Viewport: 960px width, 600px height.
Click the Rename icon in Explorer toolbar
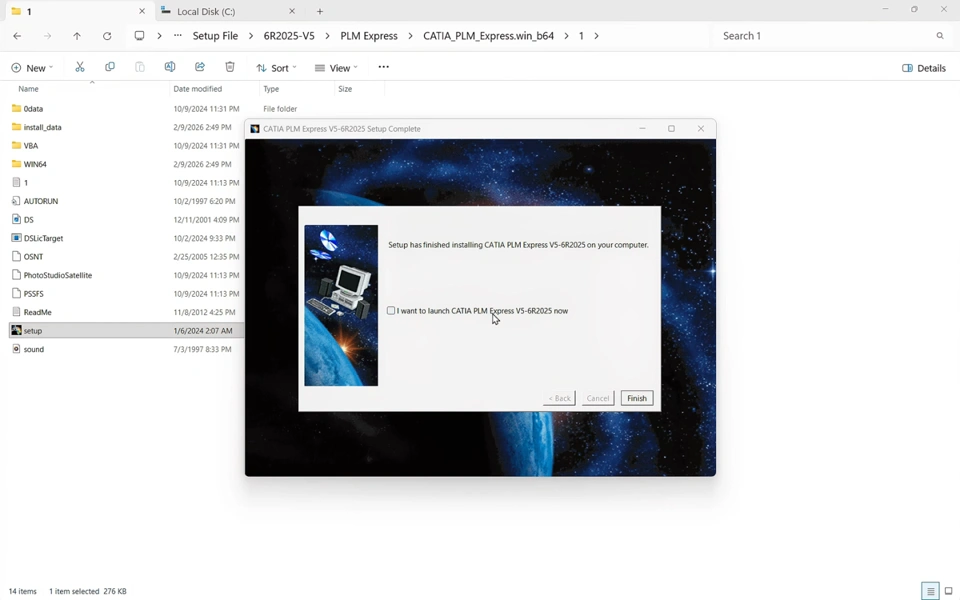tap(170, 67)
